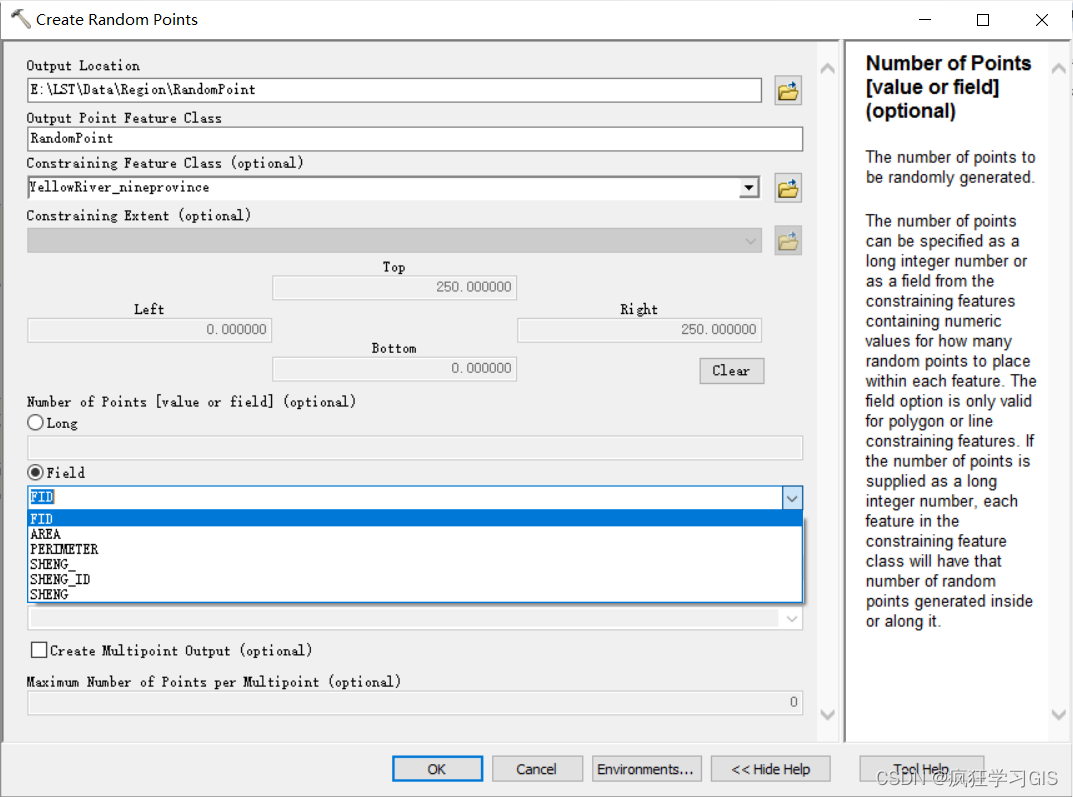Viewport: 1073px width, 797px height.
Task: Choose SHENG_ in the field list
Action: click(415, 564)
